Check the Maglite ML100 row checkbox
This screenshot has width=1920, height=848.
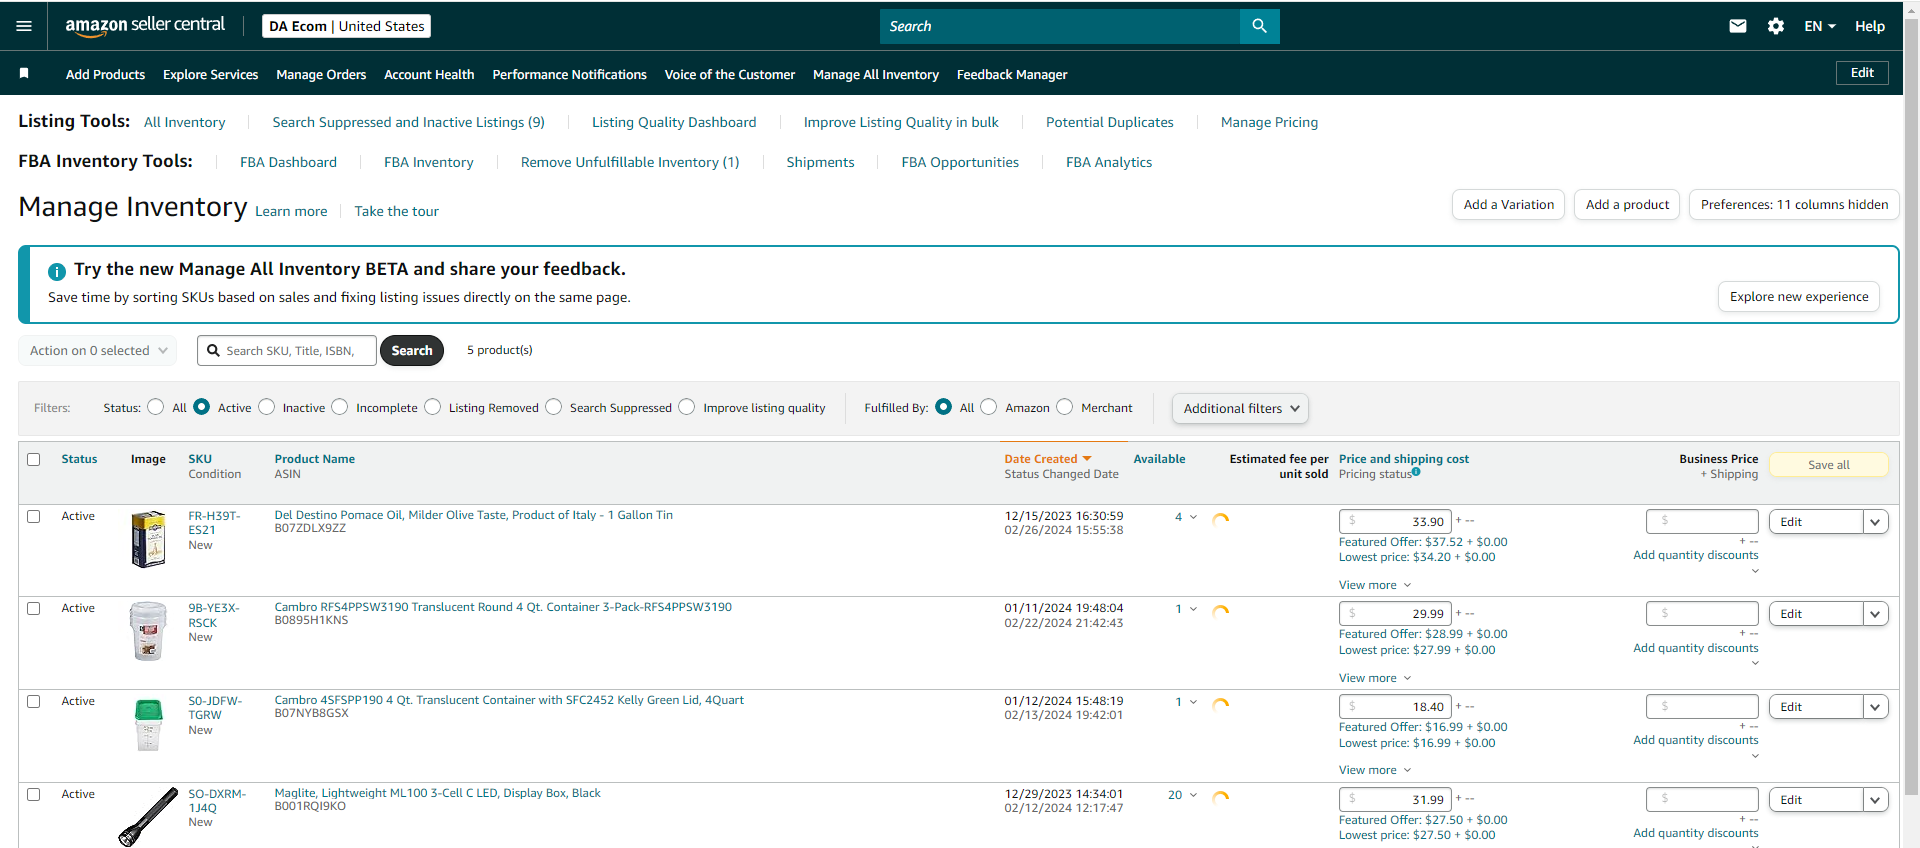tap(34, 794)
